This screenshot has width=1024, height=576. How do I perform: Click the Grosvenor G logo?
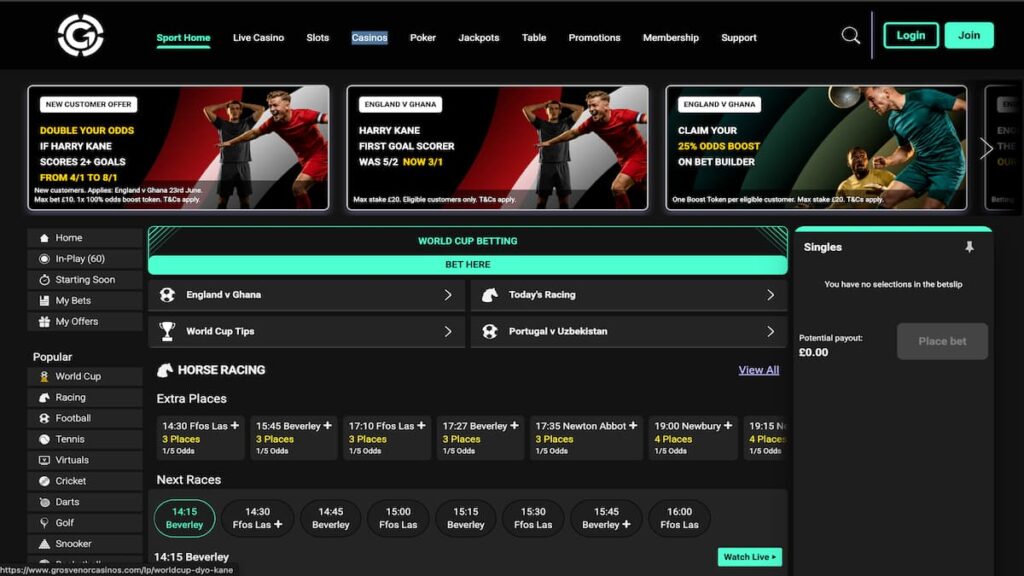click(80, 35)
